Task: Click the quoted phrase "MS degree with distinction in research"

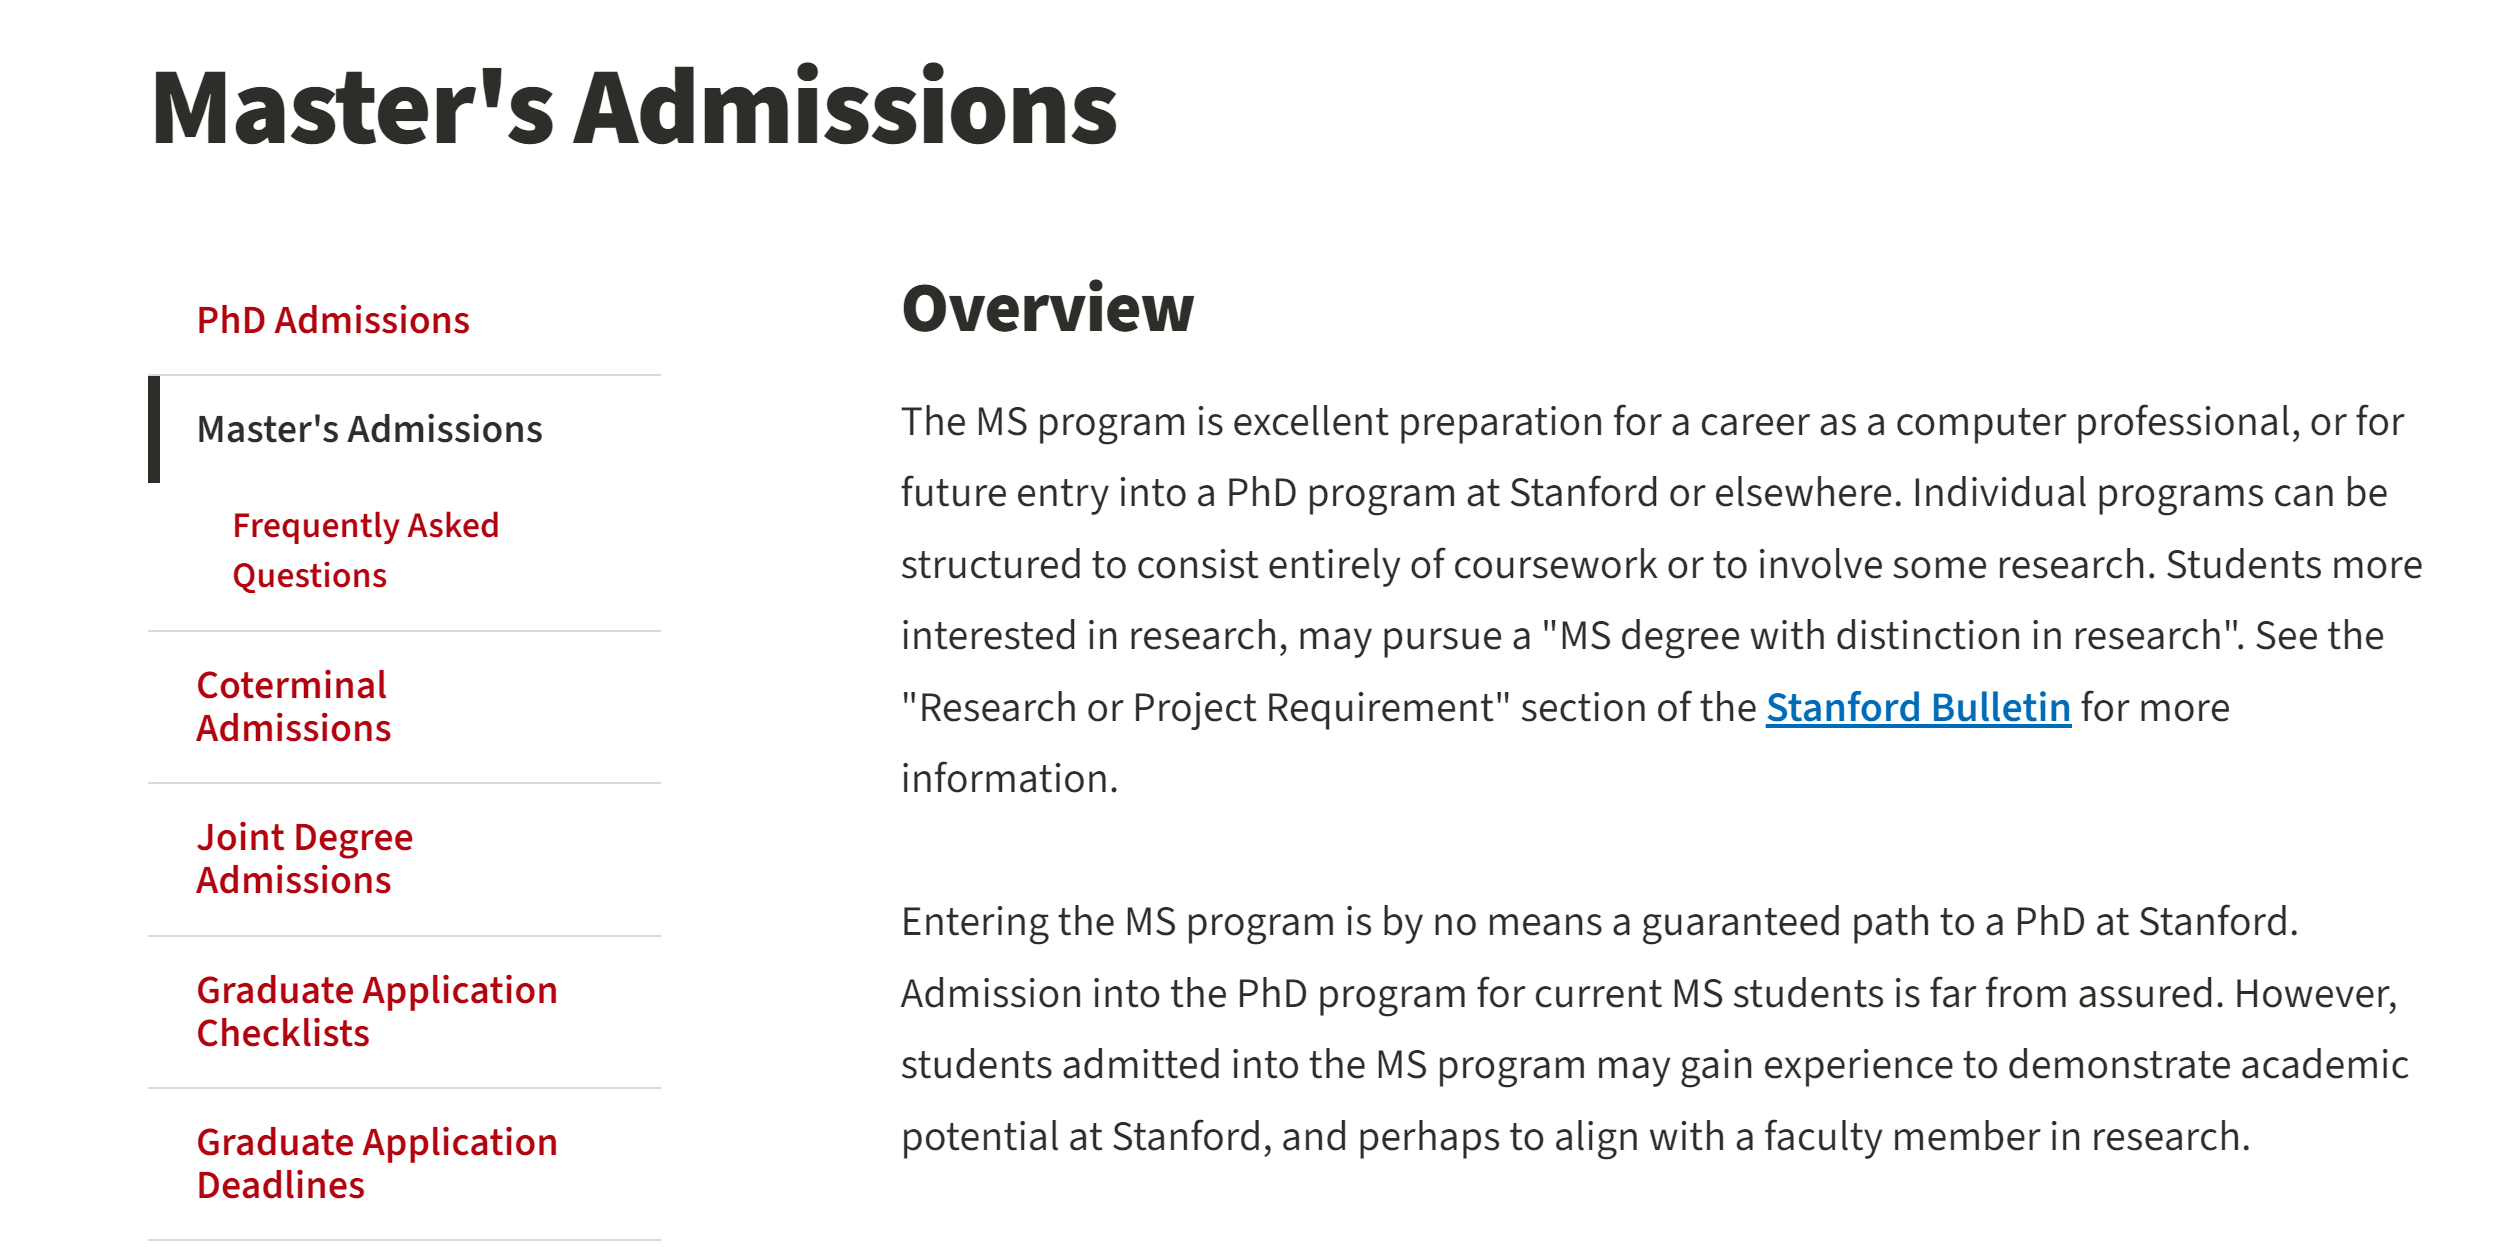Action: (1890, 636)
